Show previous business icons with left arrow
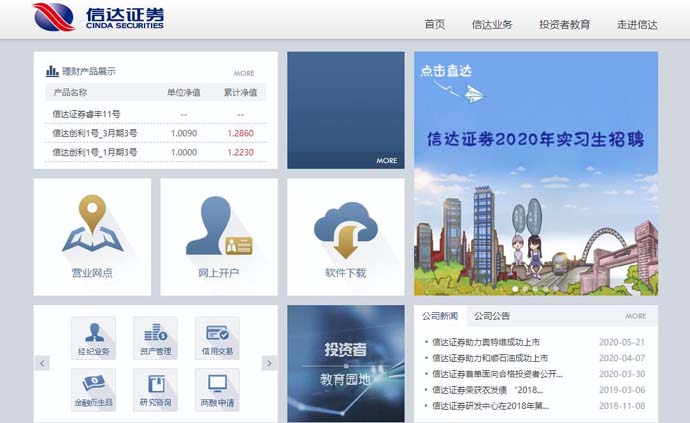Image resolution: width=690 pixels, height=423 pixels. (x=42, y=363)
